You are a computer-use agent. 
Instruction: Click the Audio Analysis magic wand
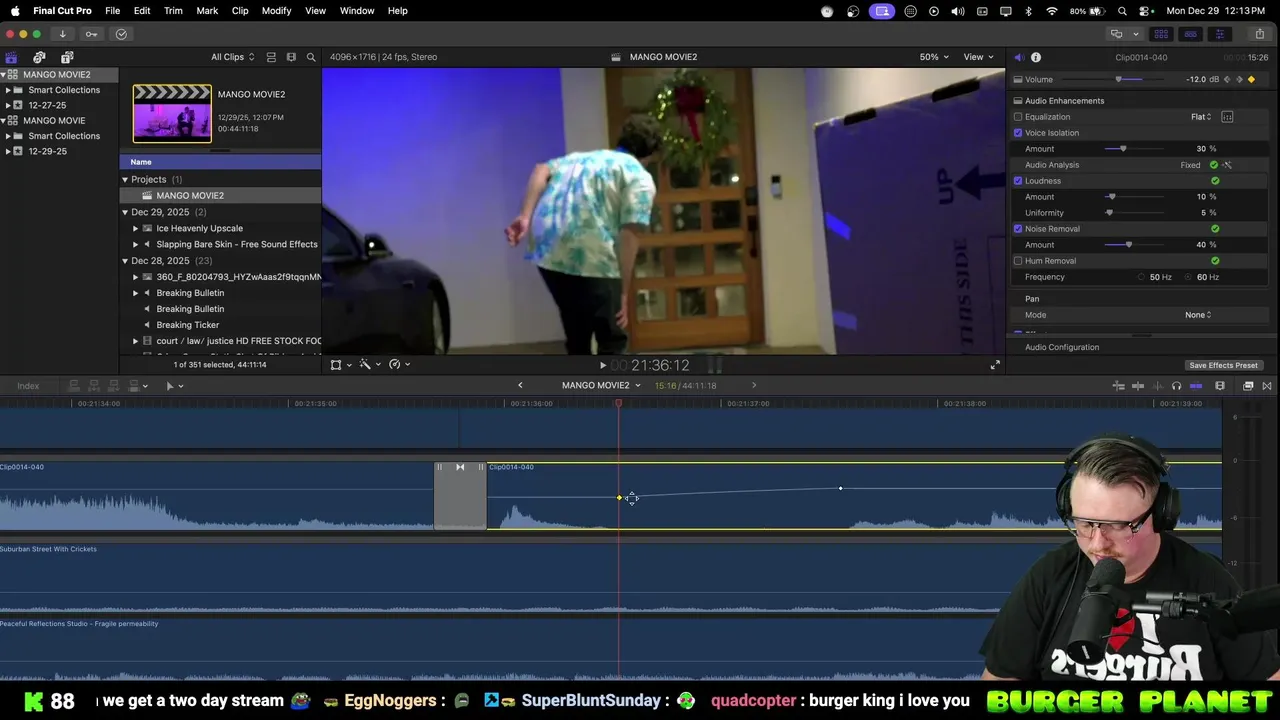click(x=1227, y=165)
